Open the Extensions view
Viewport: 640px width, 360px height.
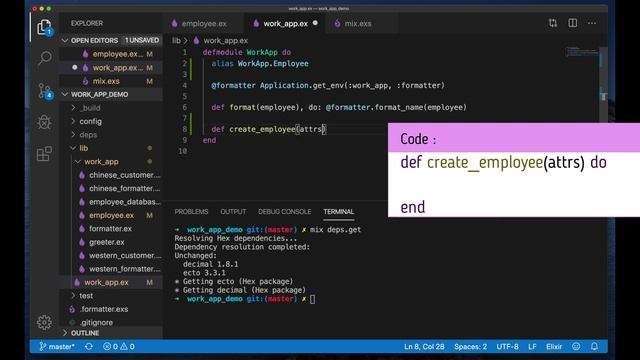44,154
